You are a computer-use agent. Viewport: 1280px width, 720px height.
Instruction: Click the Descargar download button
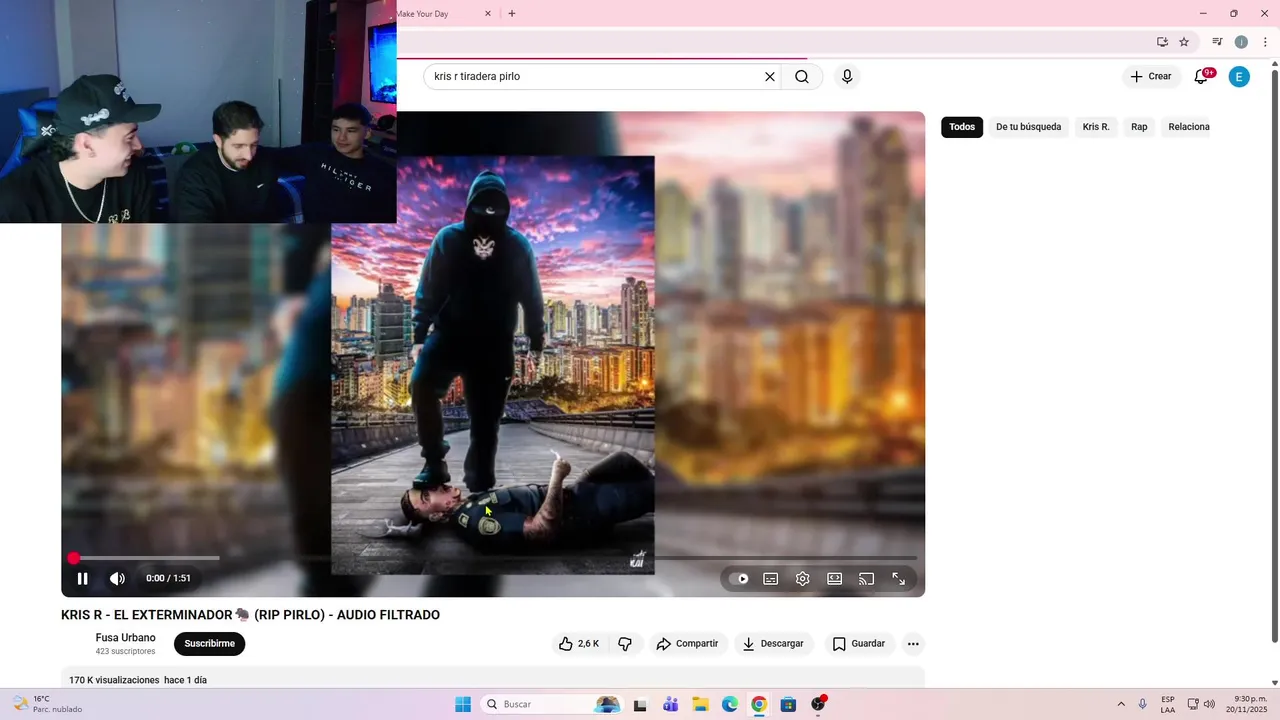click(x=773, y=644)
